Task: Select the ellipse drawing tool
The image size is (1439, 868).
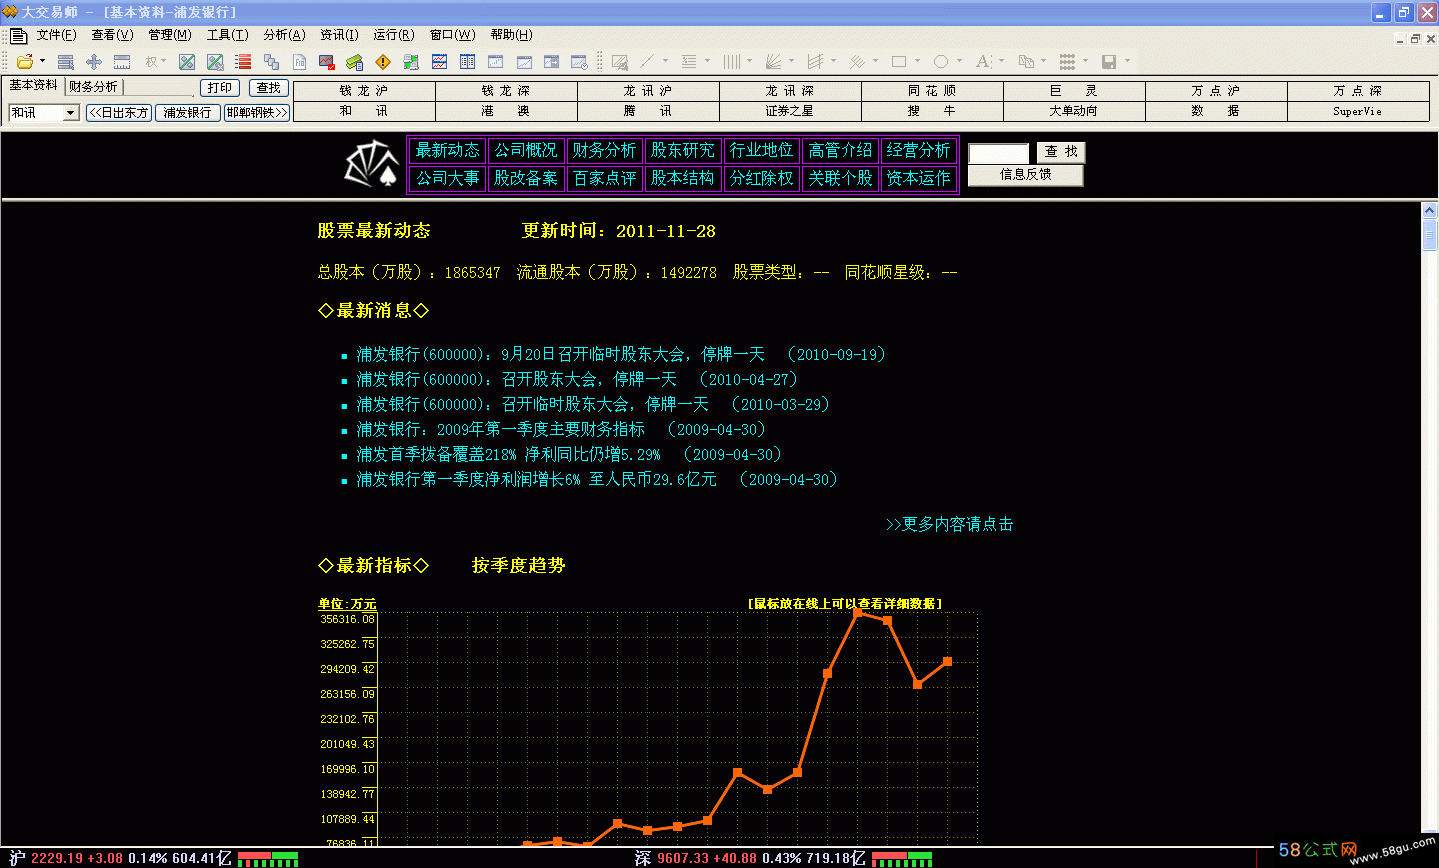Action: tap(940, 62)
